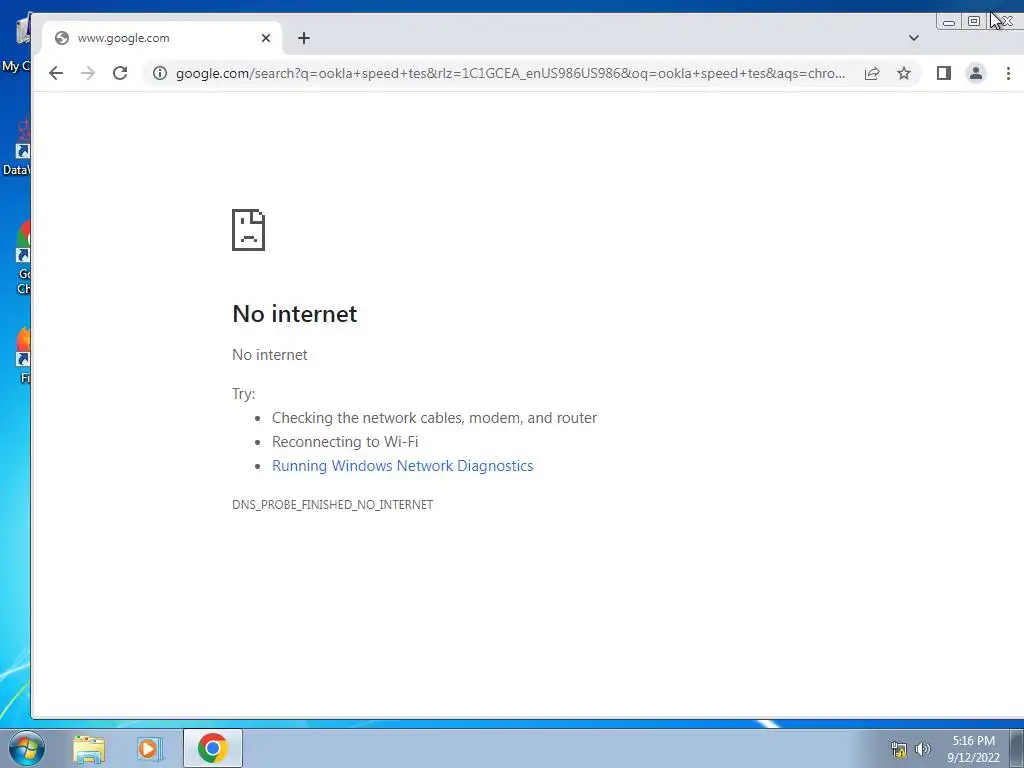Click the google.com search URL address bar

pyautogui.click(x=511, y=73)
